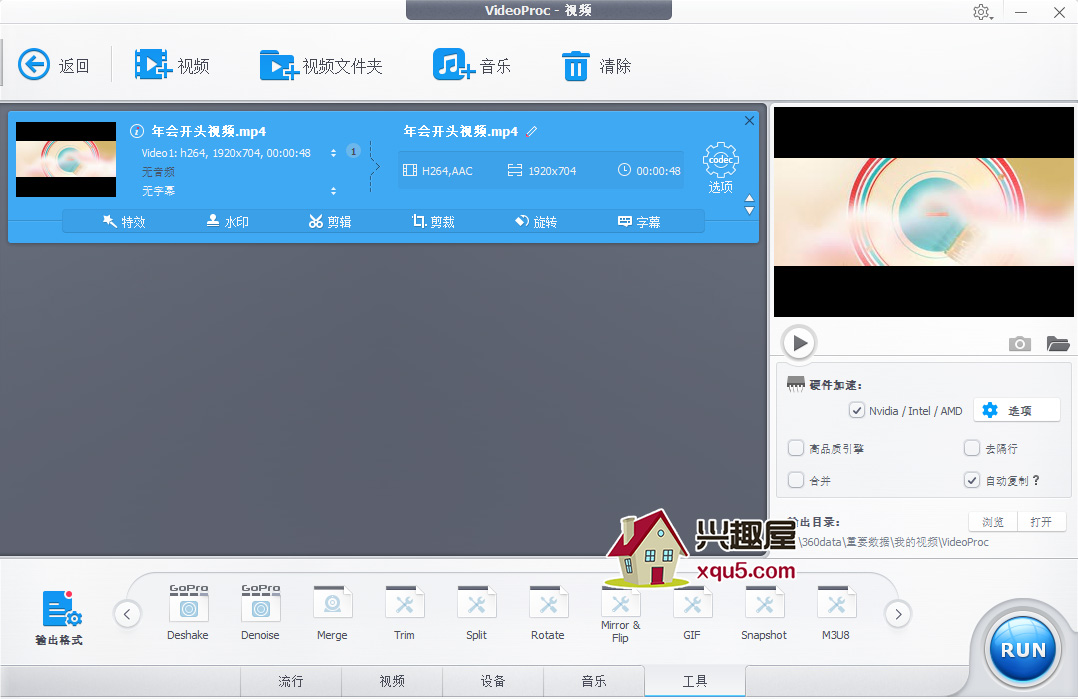
Task: Select the Split tool
Action: click(x=476, y=612)
